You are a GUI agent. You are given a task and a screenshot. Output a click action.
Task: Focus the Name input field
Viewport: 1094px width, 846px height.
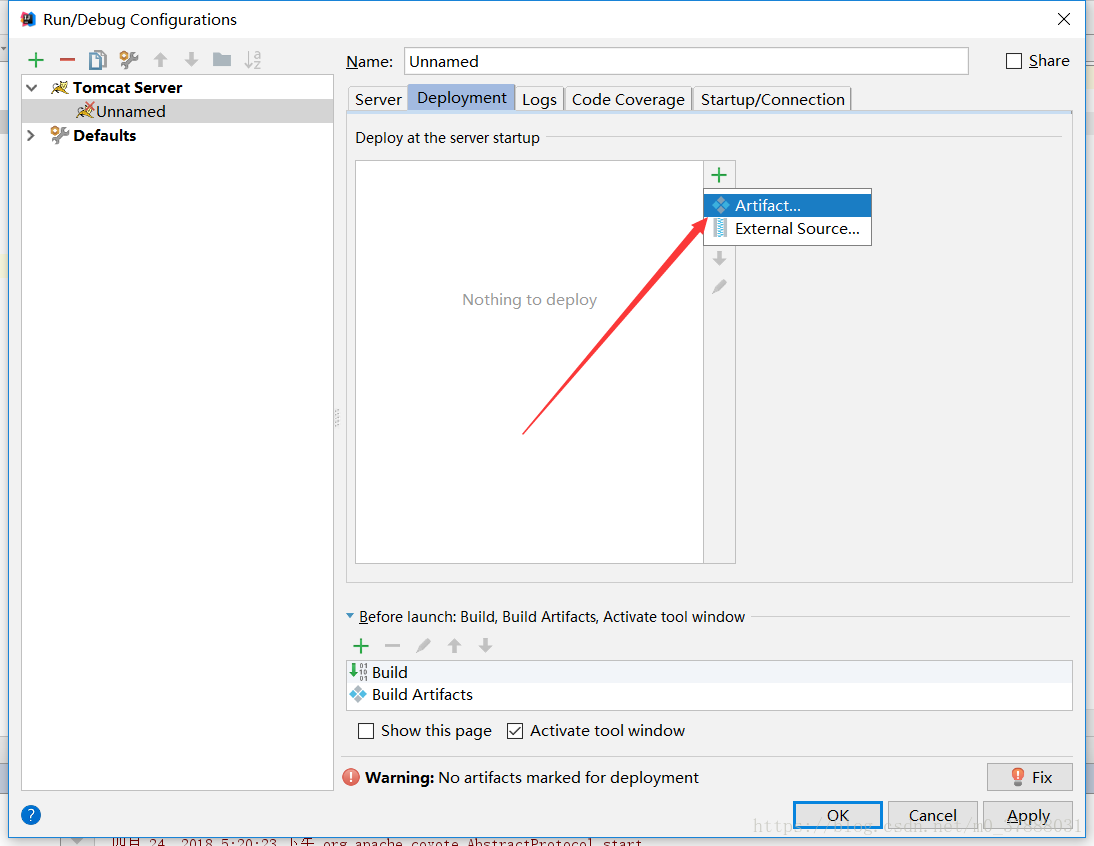686,61
